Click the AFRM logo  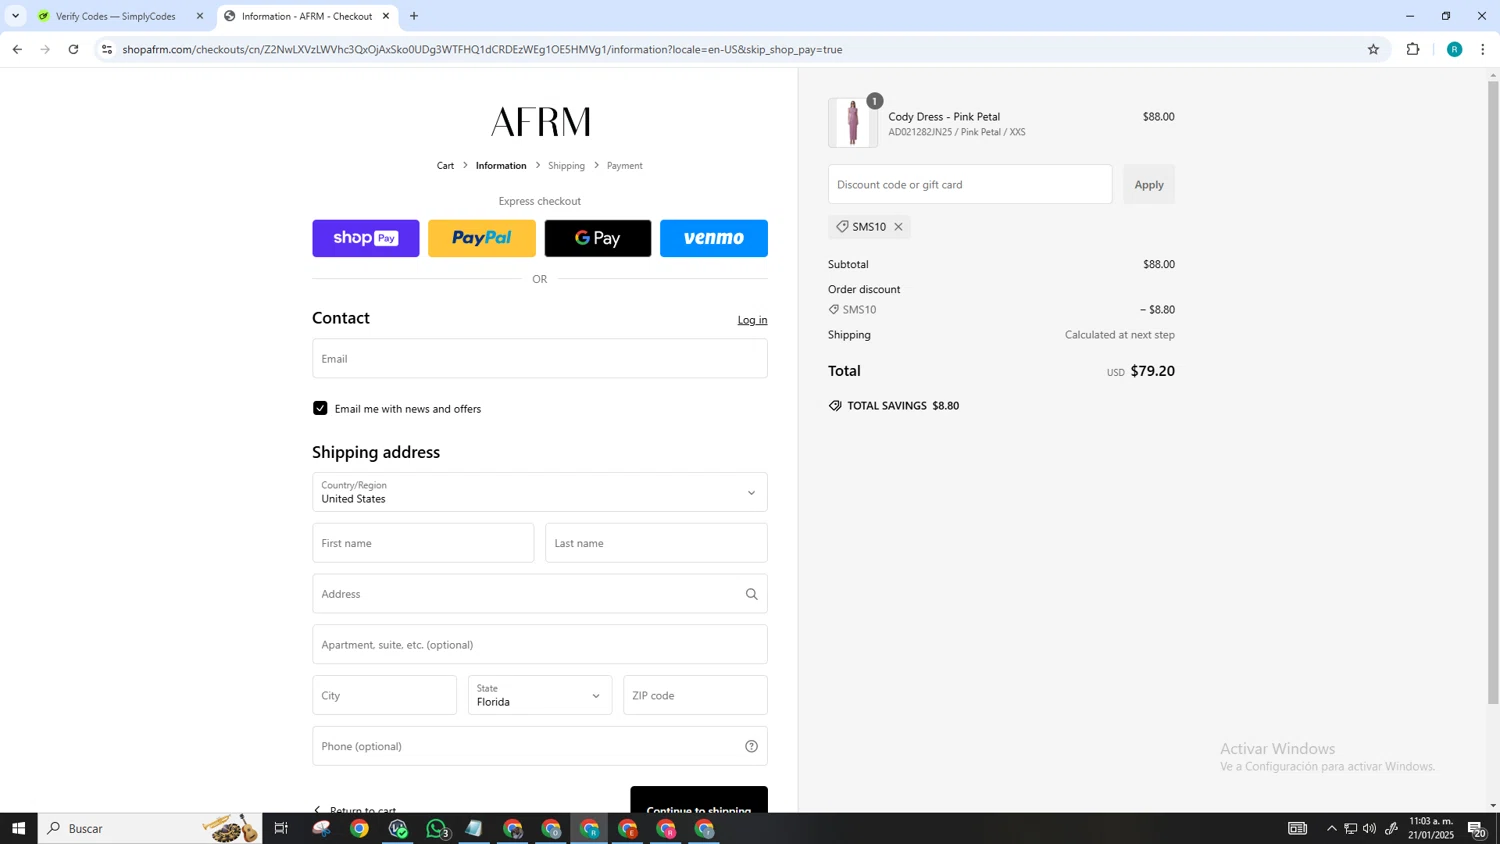click(540, 122)
